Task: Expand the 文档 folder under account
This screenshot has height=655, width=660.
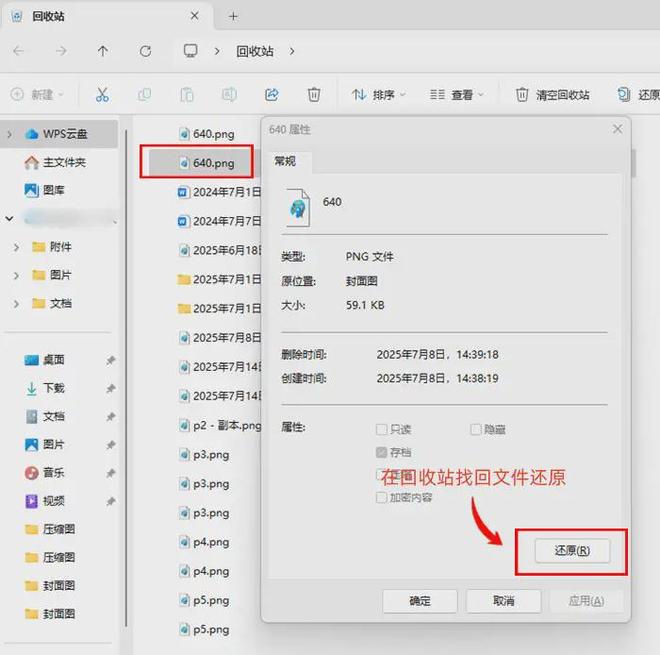Action: click(x=16, y=304)
